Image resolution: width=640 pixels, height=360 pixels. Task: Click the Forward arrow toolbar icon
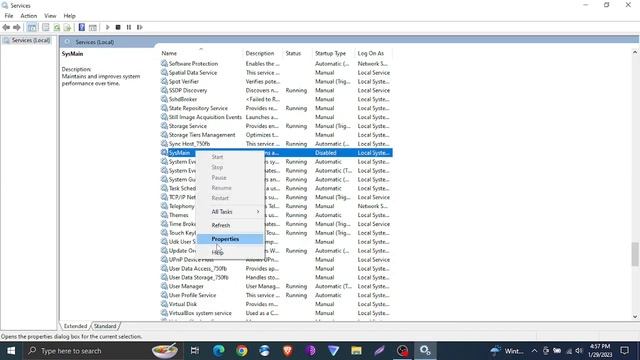(x=17, y=27)
